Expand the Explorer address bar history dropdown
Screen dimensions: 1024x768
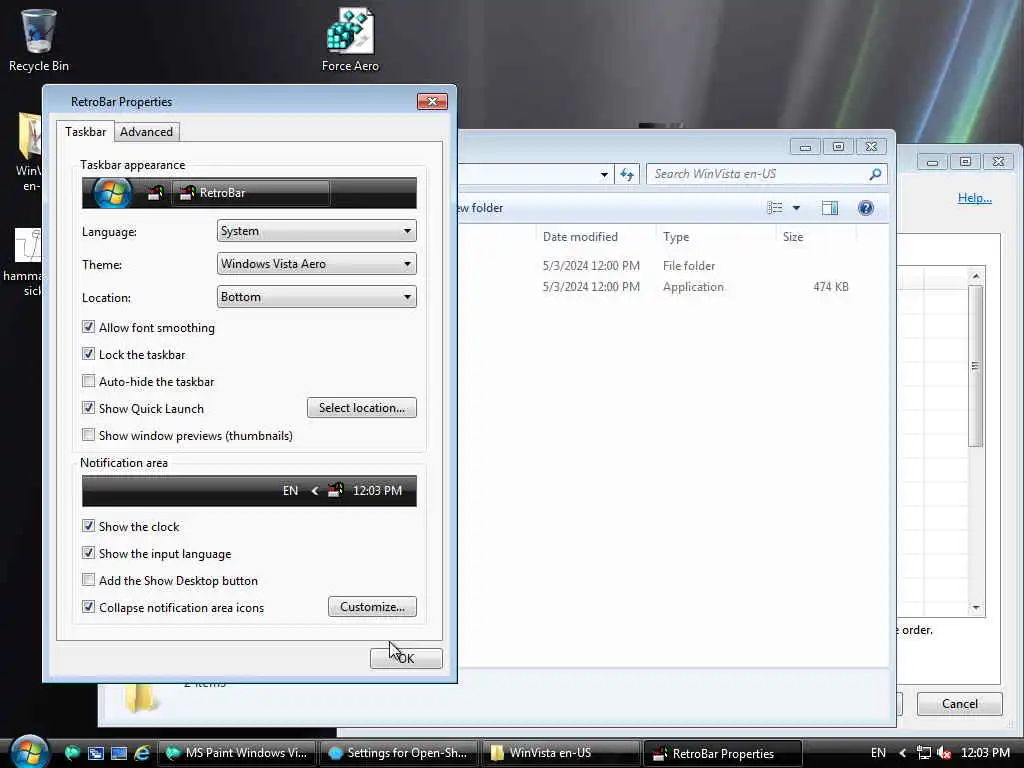coord(604,174)
